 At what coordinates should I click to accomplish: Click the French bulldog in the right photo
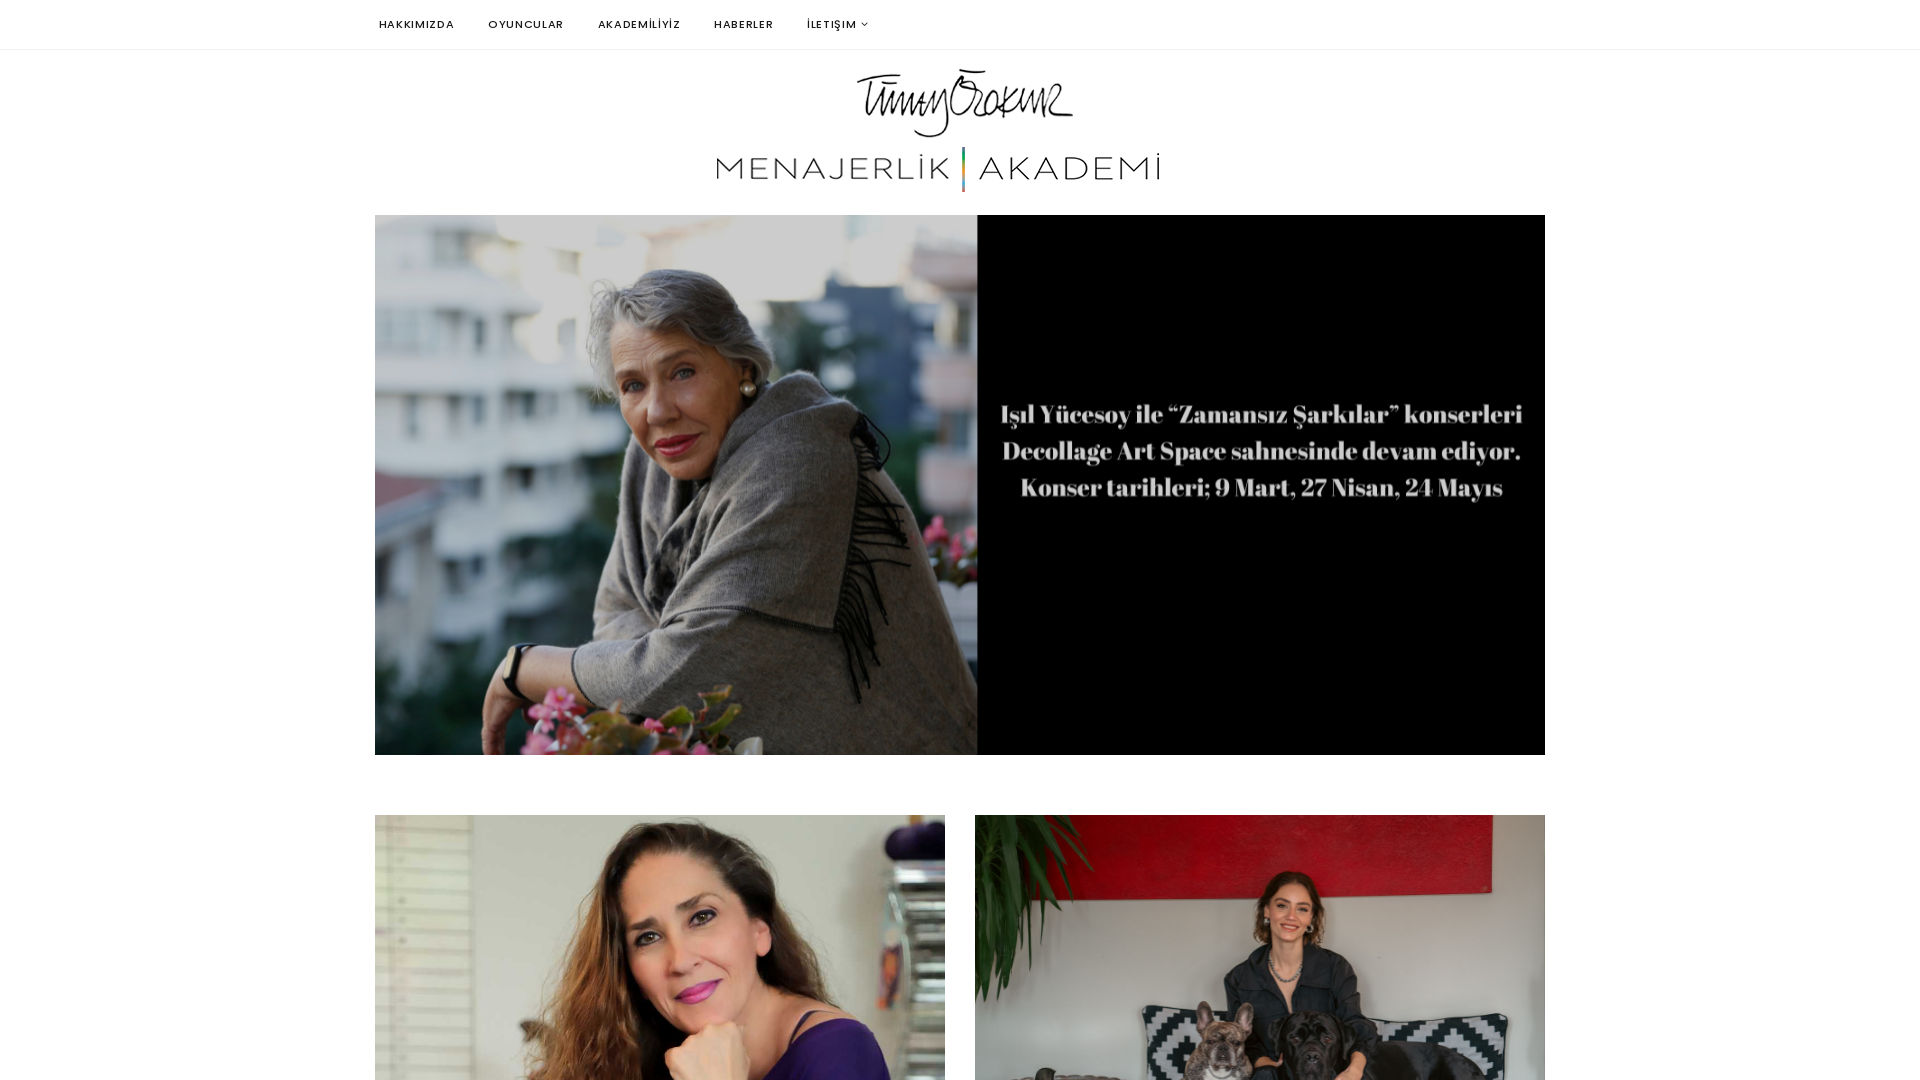pyautogui.click(x=1219, y=1042)
